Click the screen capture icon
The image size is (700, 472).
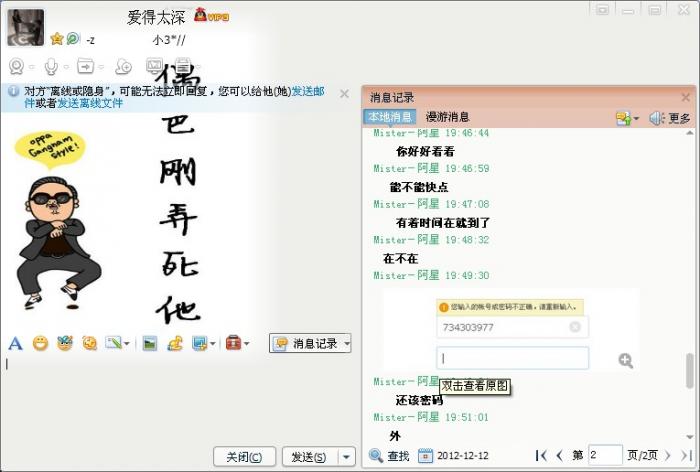click(199, 343)
